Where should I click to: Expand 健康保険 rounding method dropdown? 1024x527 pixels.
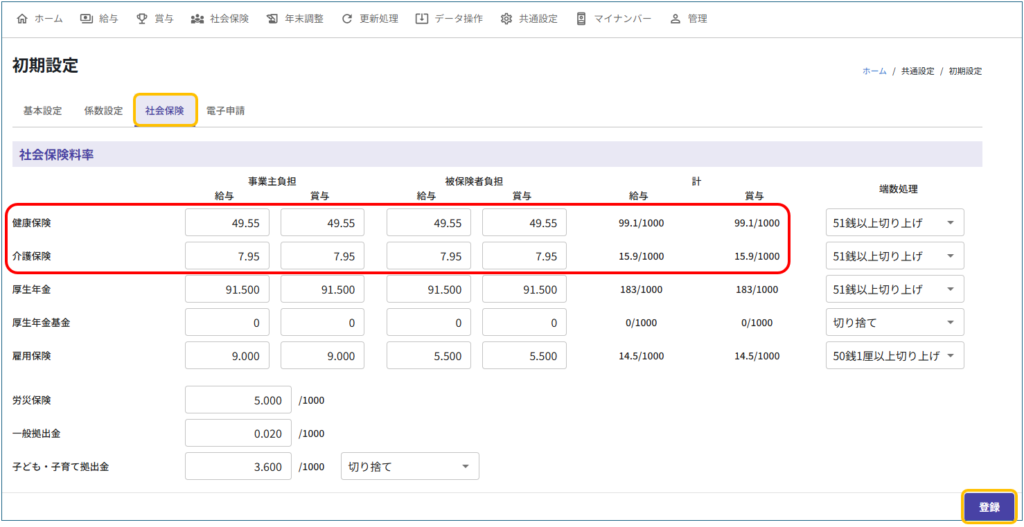click(894, 223)
